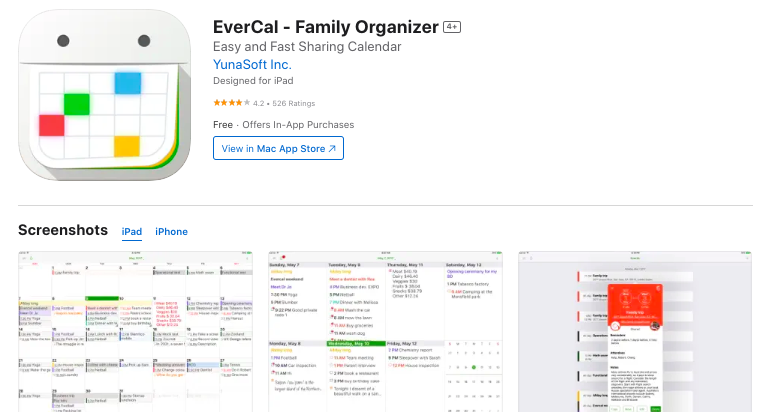Click the green square on the app icon

tap(76, 103)
